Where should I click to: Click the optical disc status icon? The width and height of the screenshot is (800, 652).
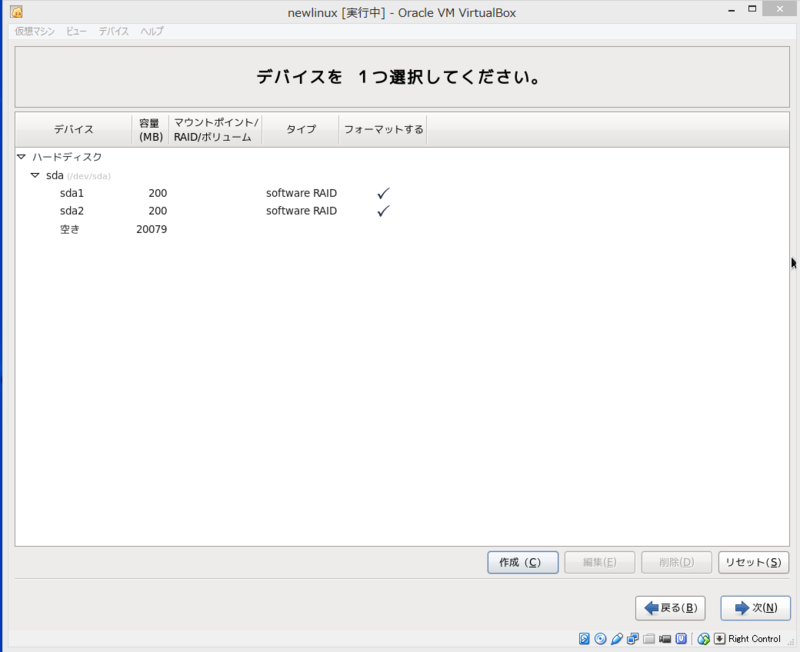[601, 639]
